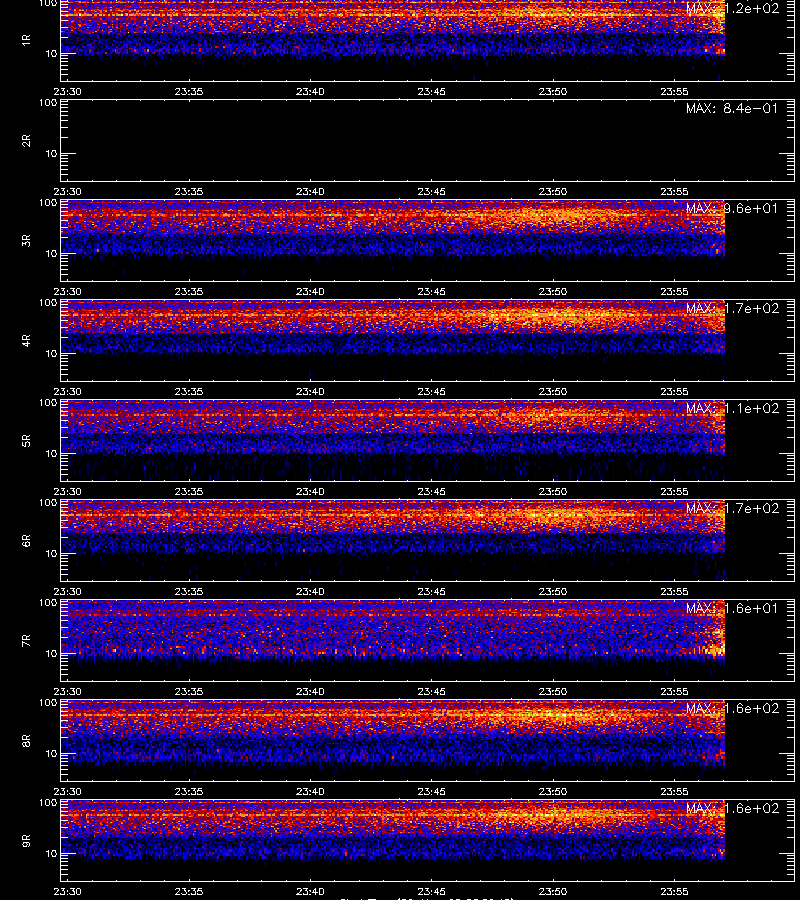
Task: Click the 23:40 tick label below the 9R panel
Action: (310, 891)
